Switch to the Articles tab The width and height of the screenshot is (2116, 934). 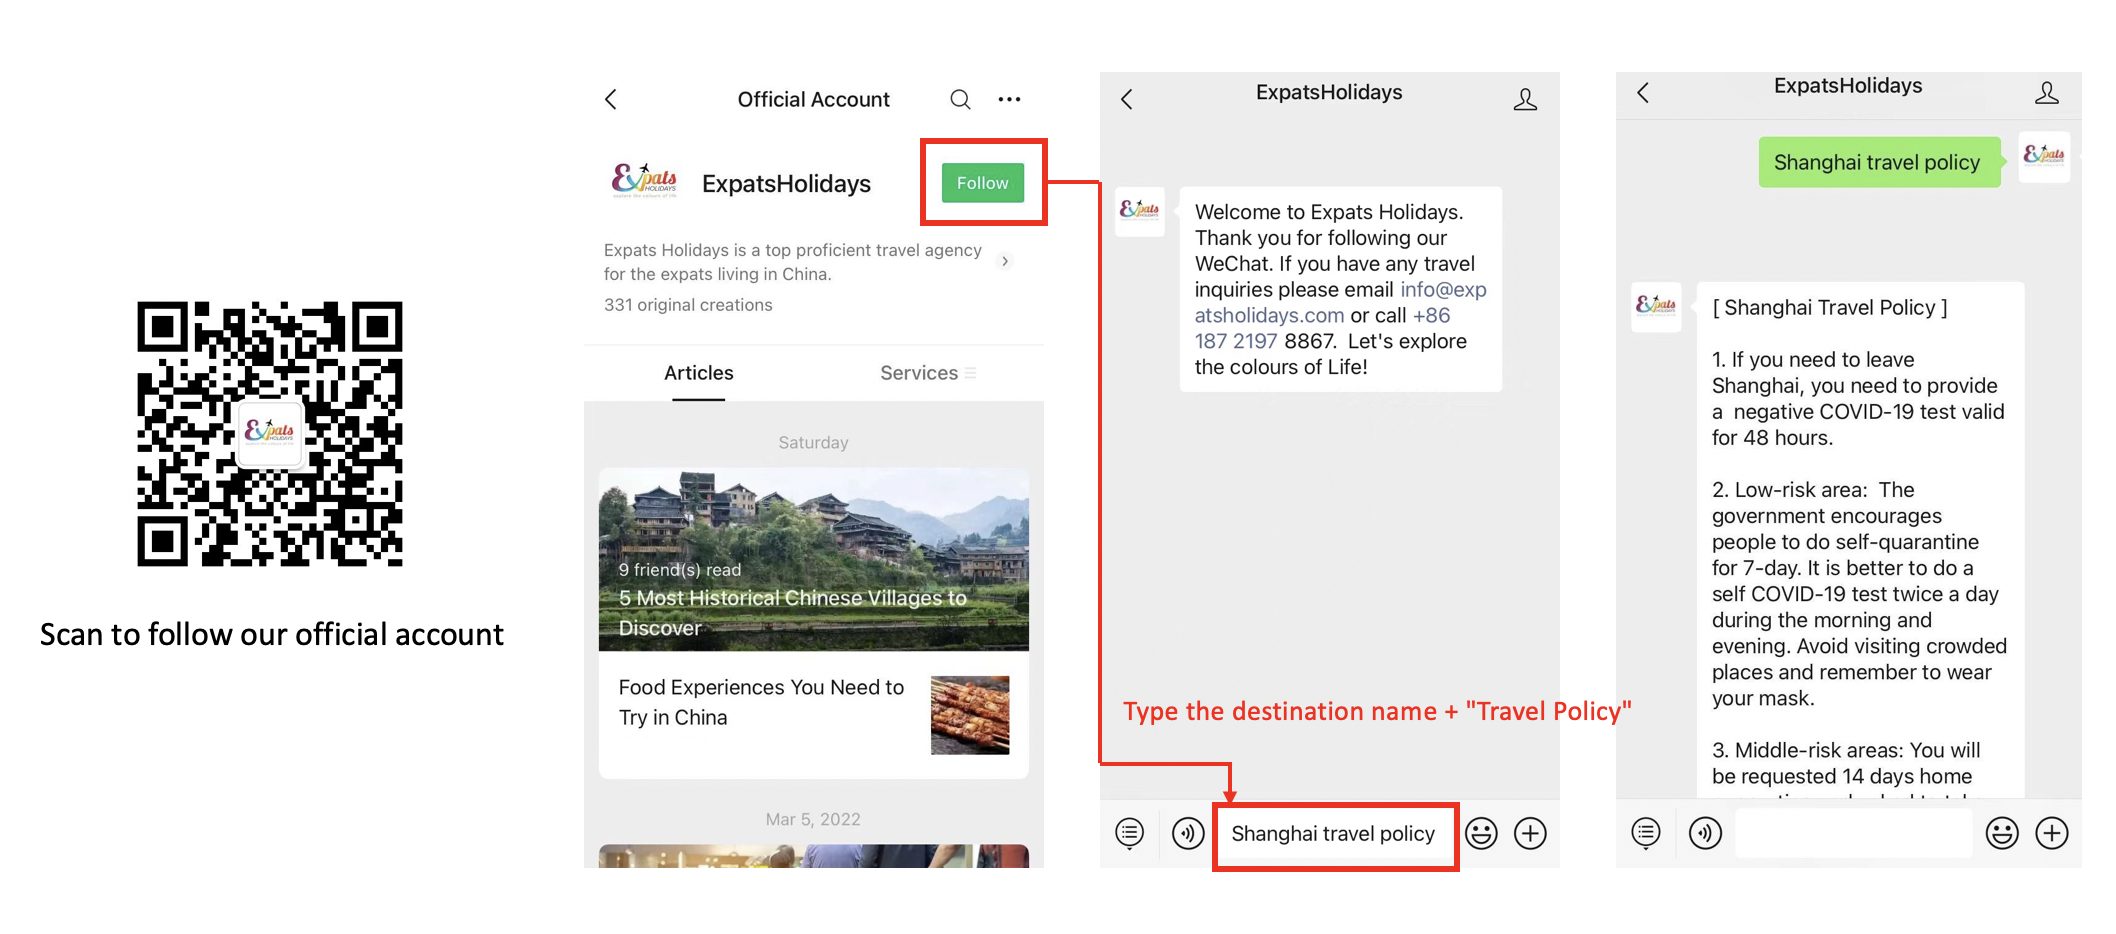click(698, 373)
